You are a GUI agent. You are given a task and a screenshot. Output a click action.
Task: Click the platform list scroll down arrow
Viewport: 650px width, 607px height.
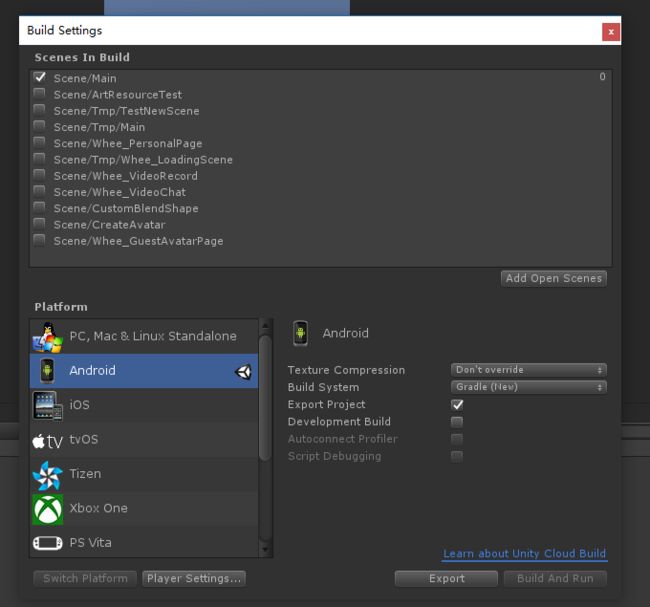pos(265,550)
